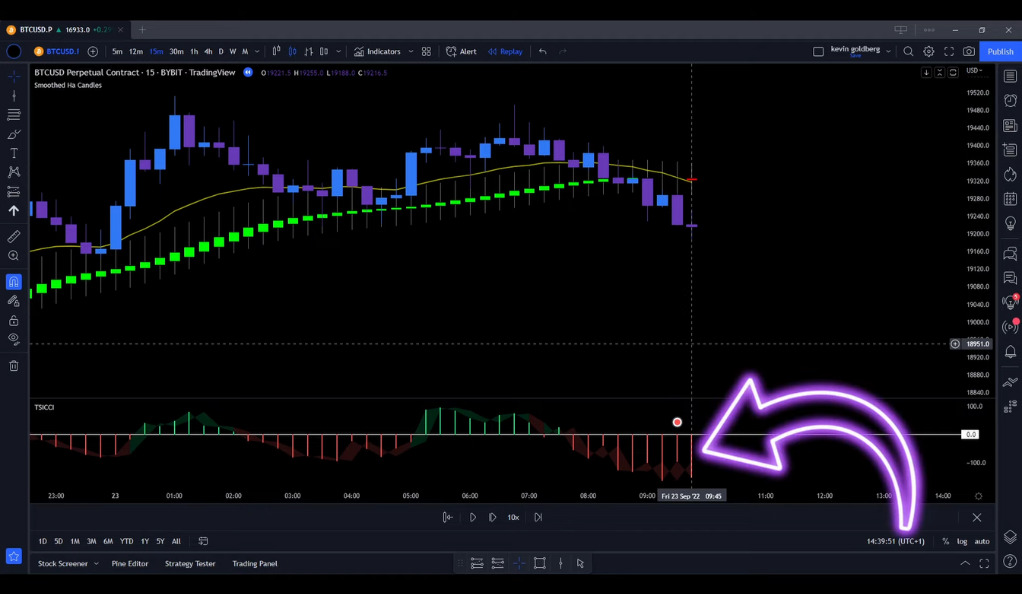This screenshot has width=1022, height=594.
Task: Open the Pine Editor tab
Action: [130, 563]
